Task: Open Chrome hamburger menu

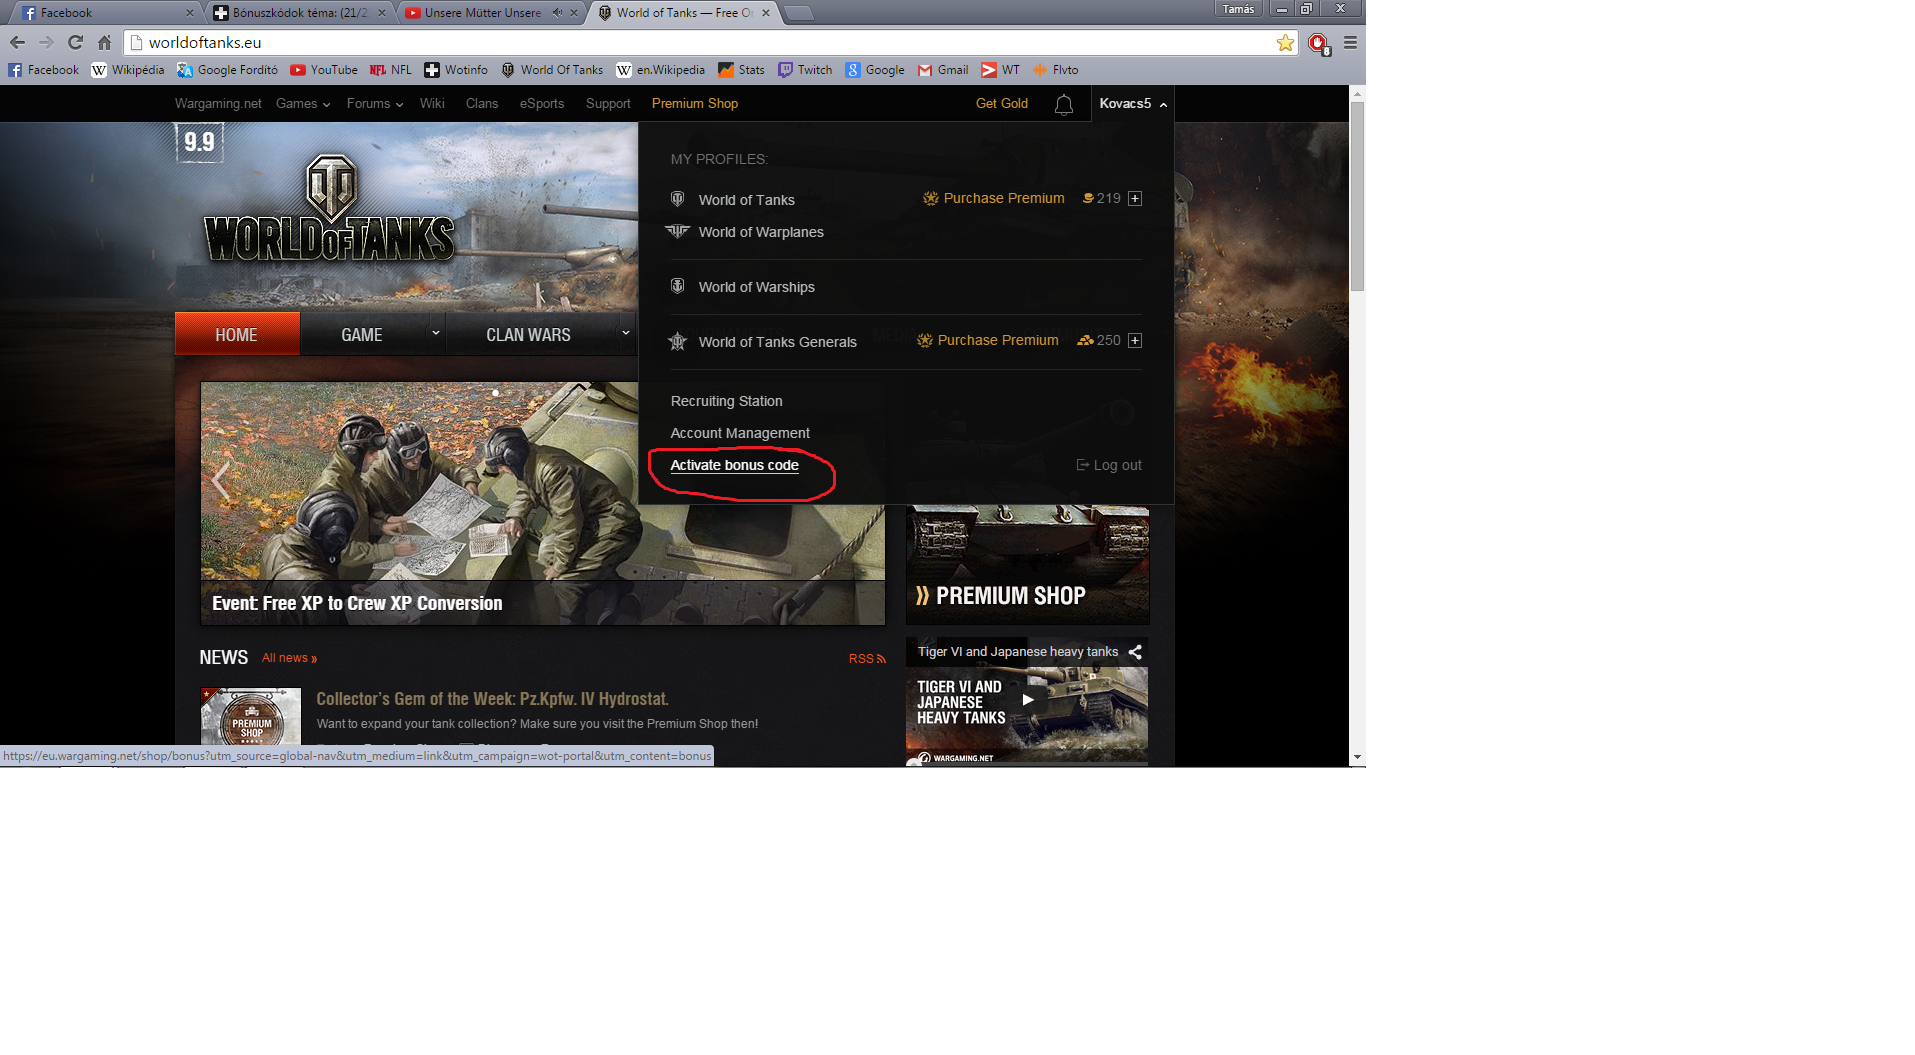Action: pyautogui.click(x=1350, y=43)
